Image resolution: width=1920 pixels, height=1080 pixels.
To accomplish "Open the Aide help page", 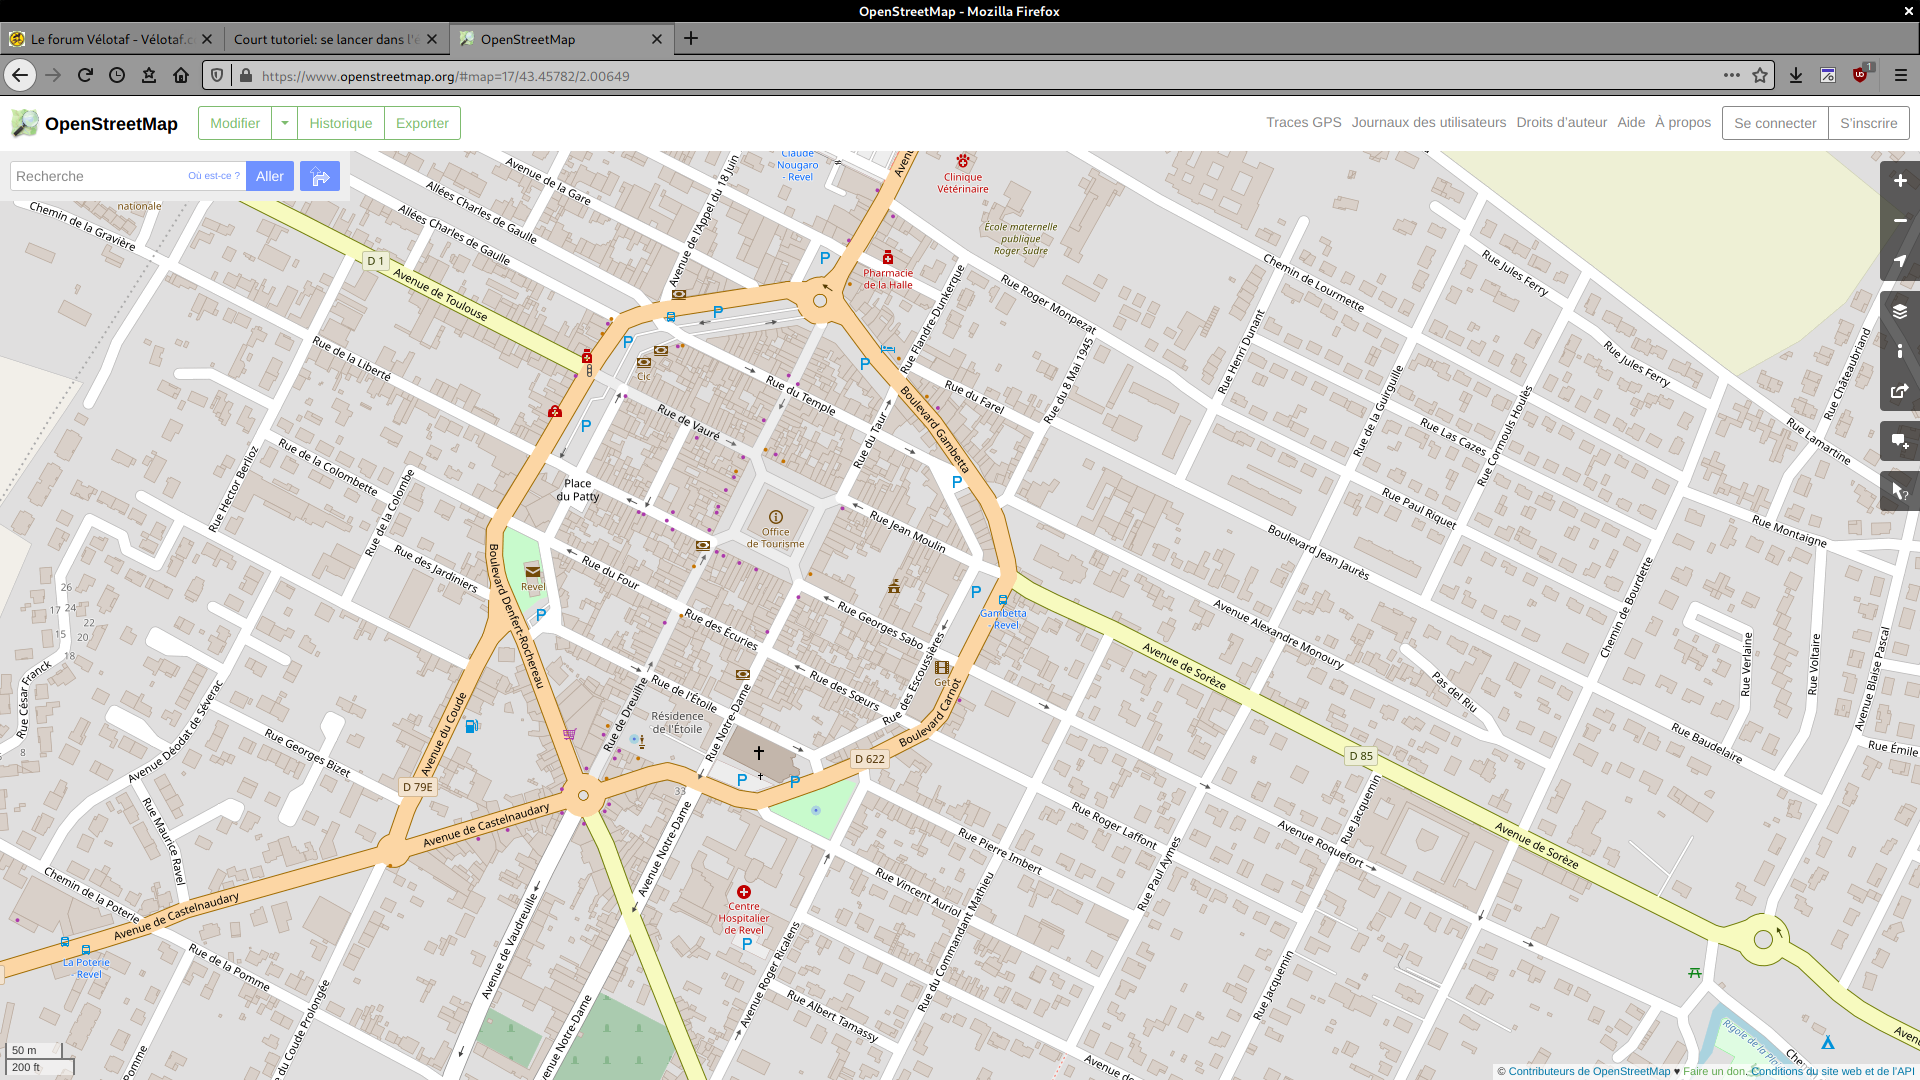I will tap(1631, 122).
